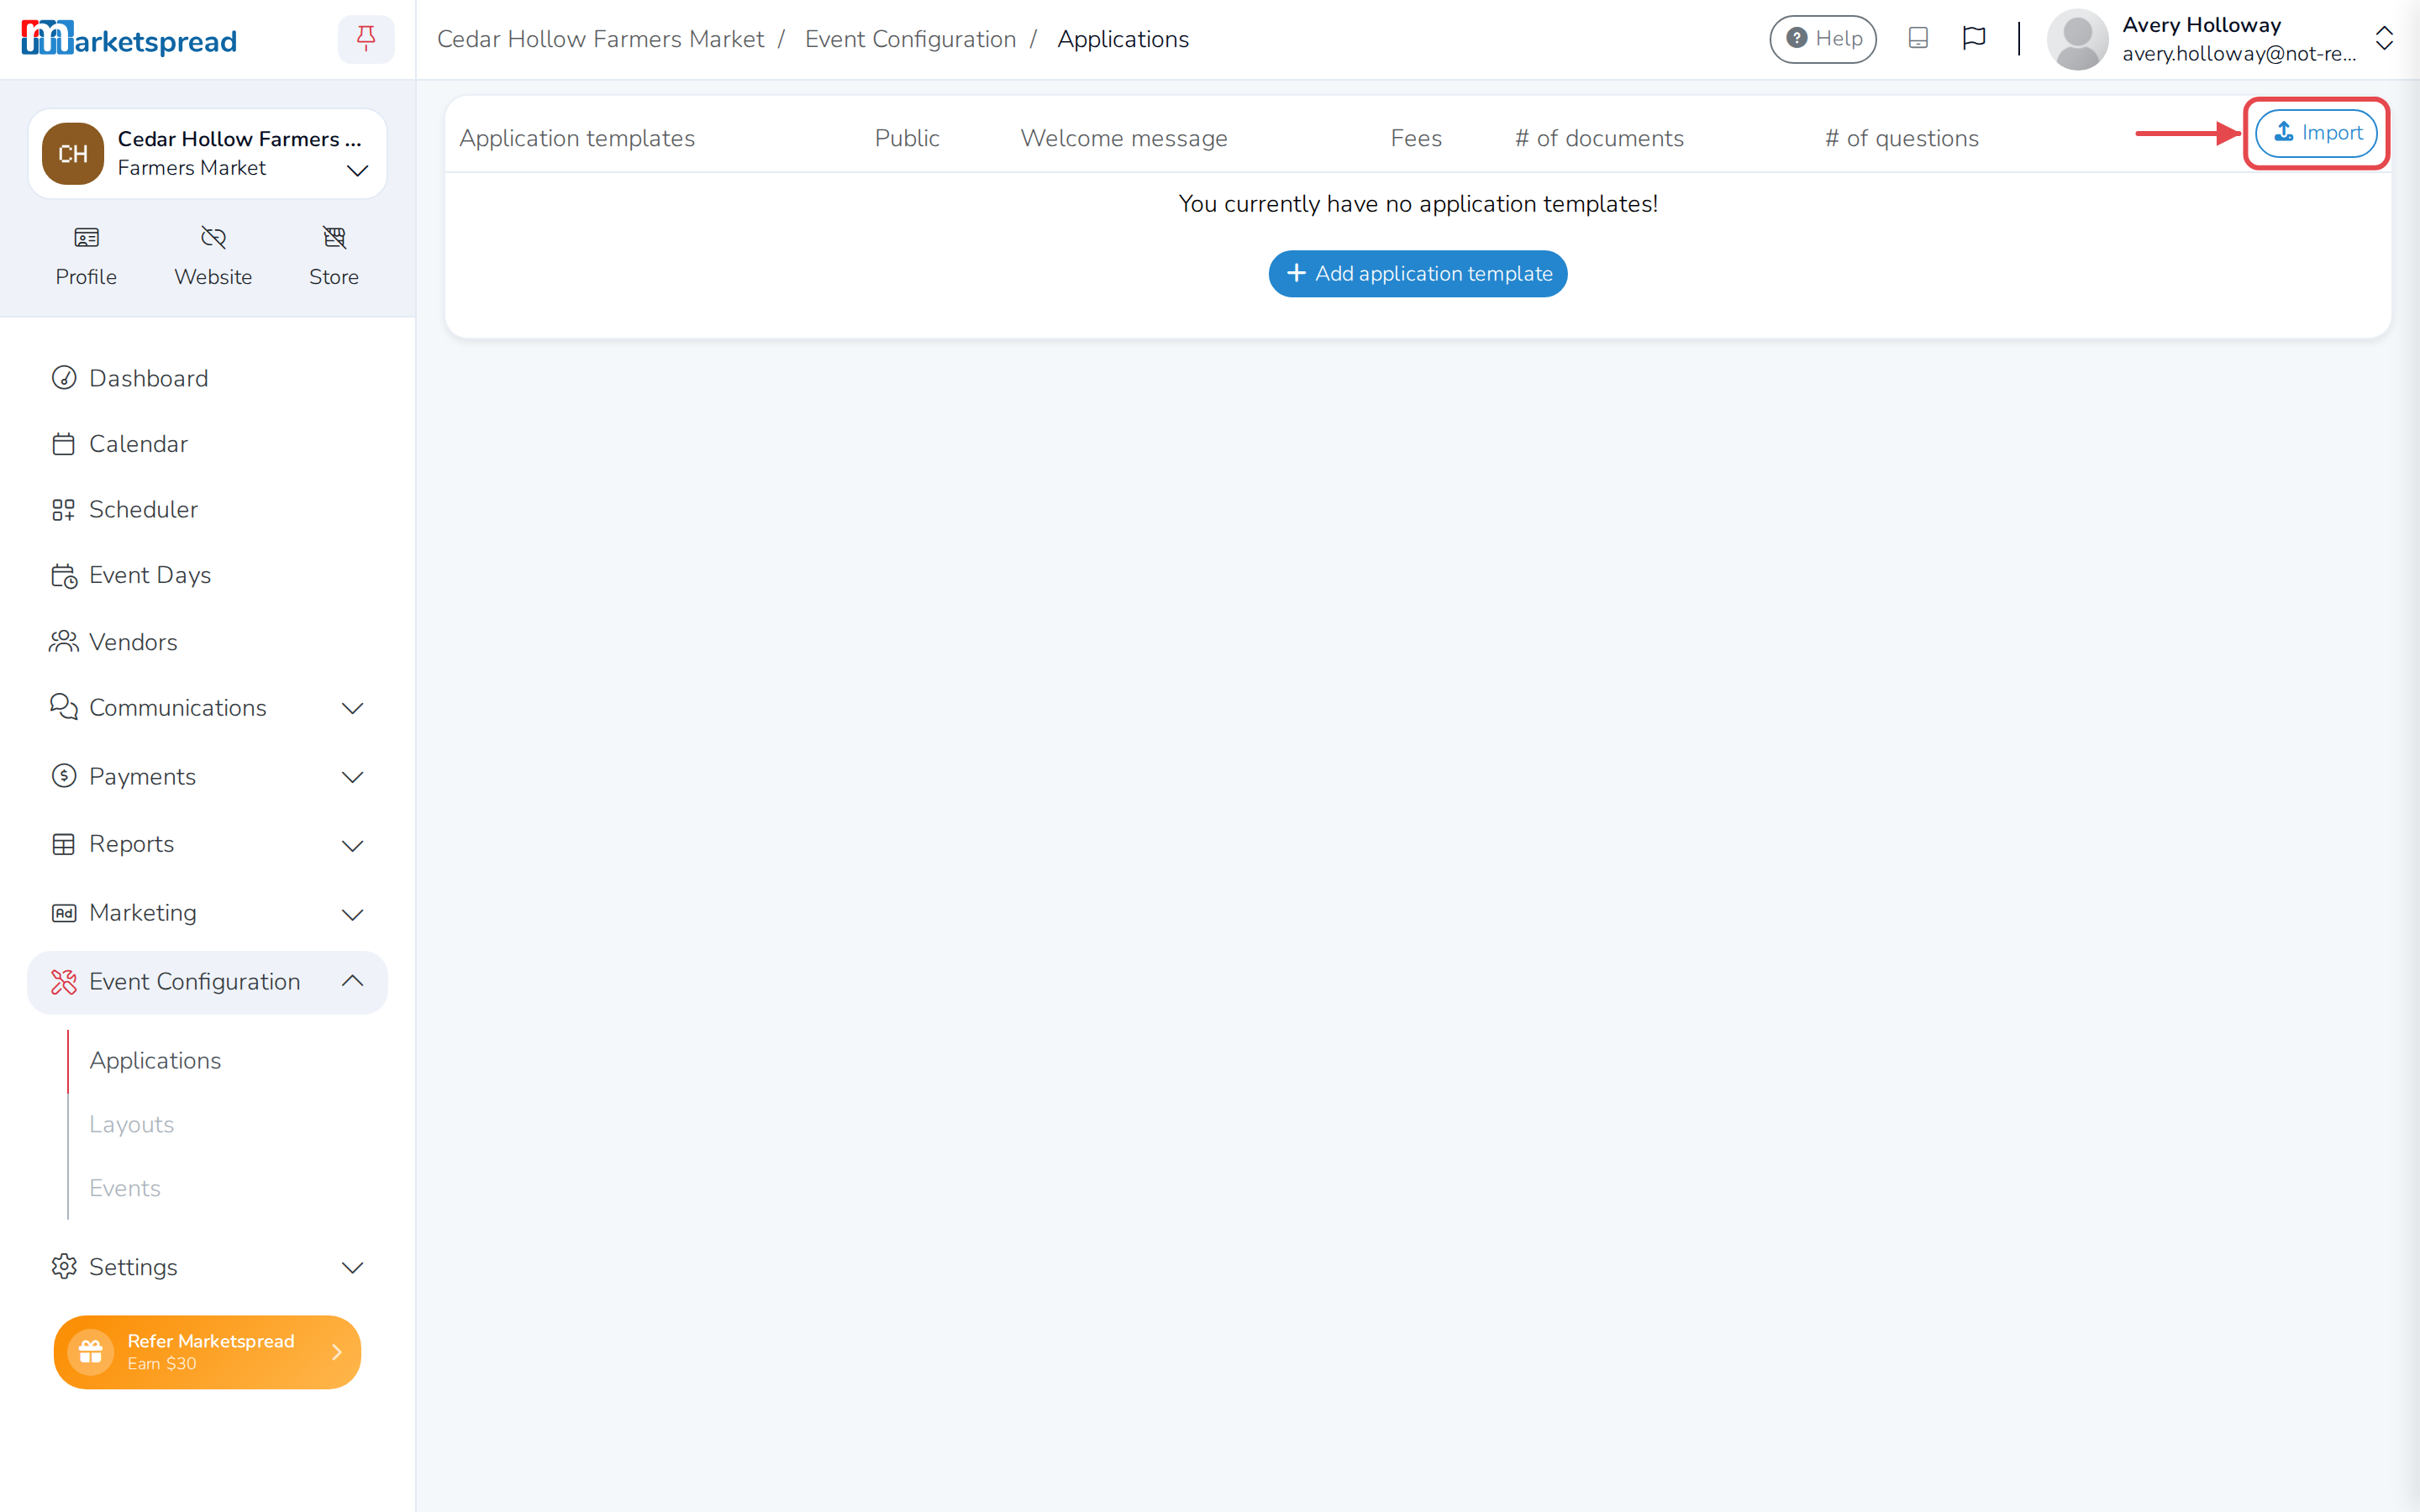
Task: Click Add application template button
Action: (x=1418, y=274)
